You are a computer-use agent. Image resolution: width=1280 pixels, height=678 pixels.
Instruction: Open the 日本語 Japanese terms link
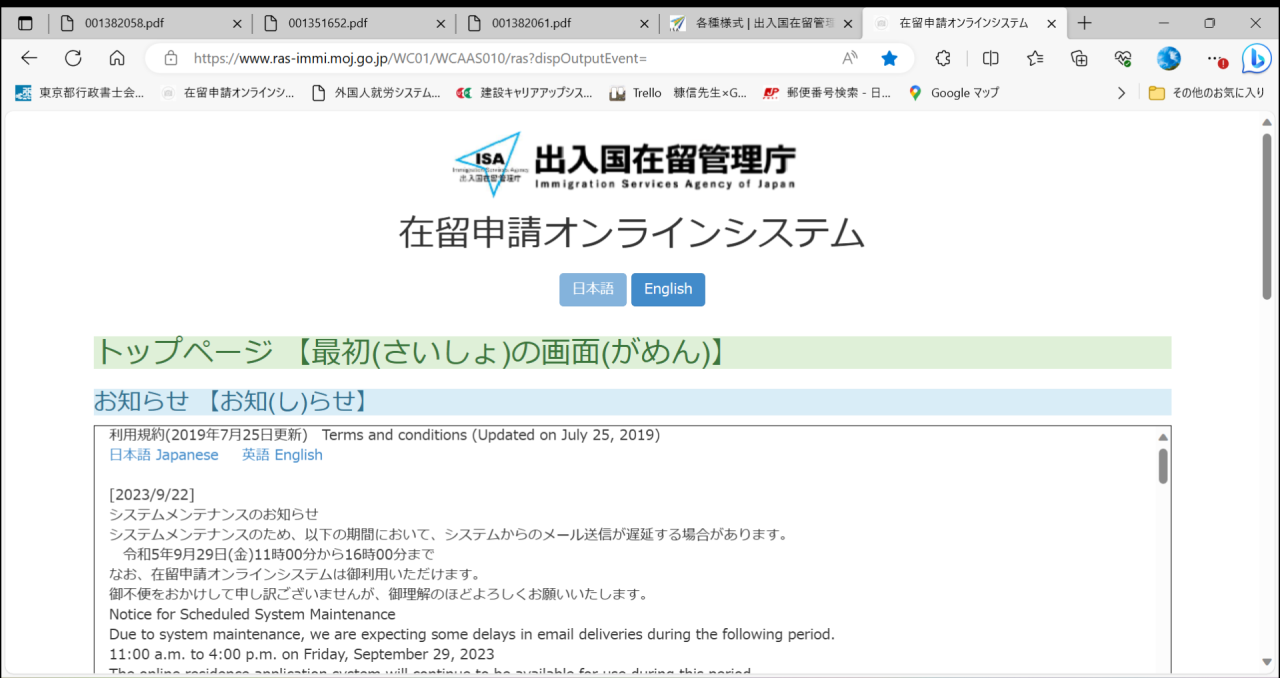[163, 455]
